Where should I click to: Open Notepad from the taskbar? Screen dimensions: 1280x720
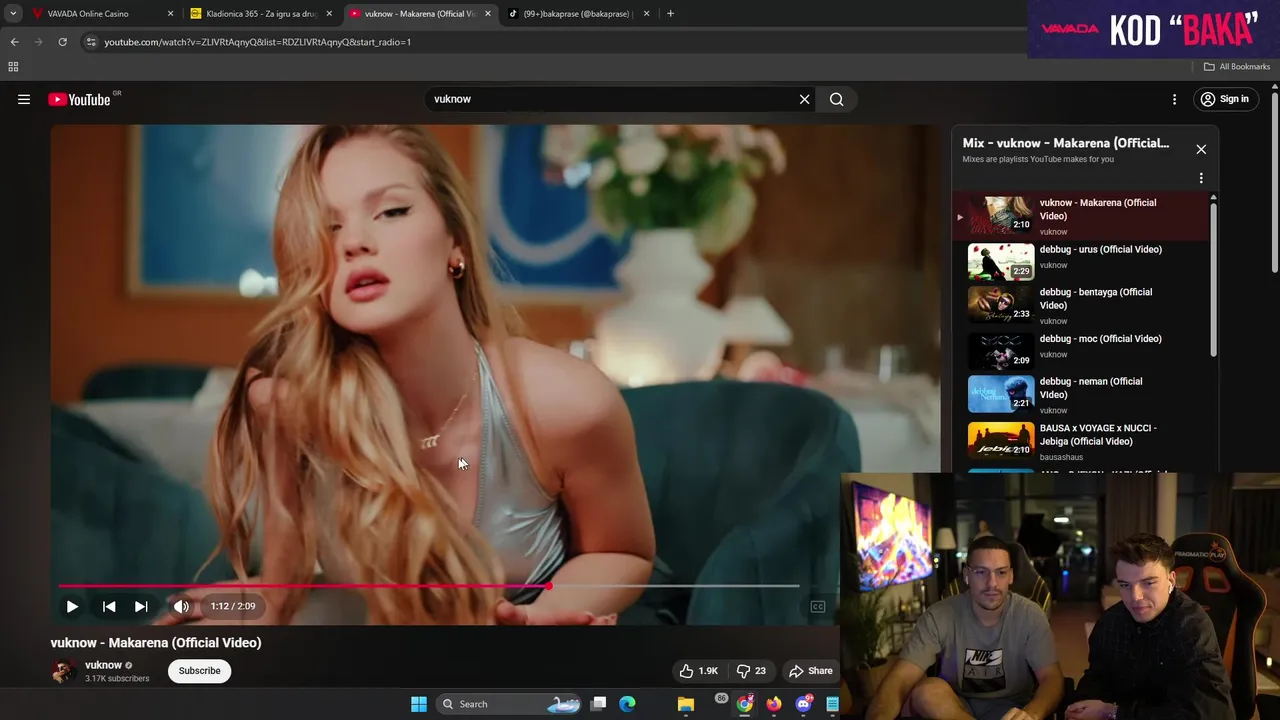pyautogui.click(x=832, y=704)
